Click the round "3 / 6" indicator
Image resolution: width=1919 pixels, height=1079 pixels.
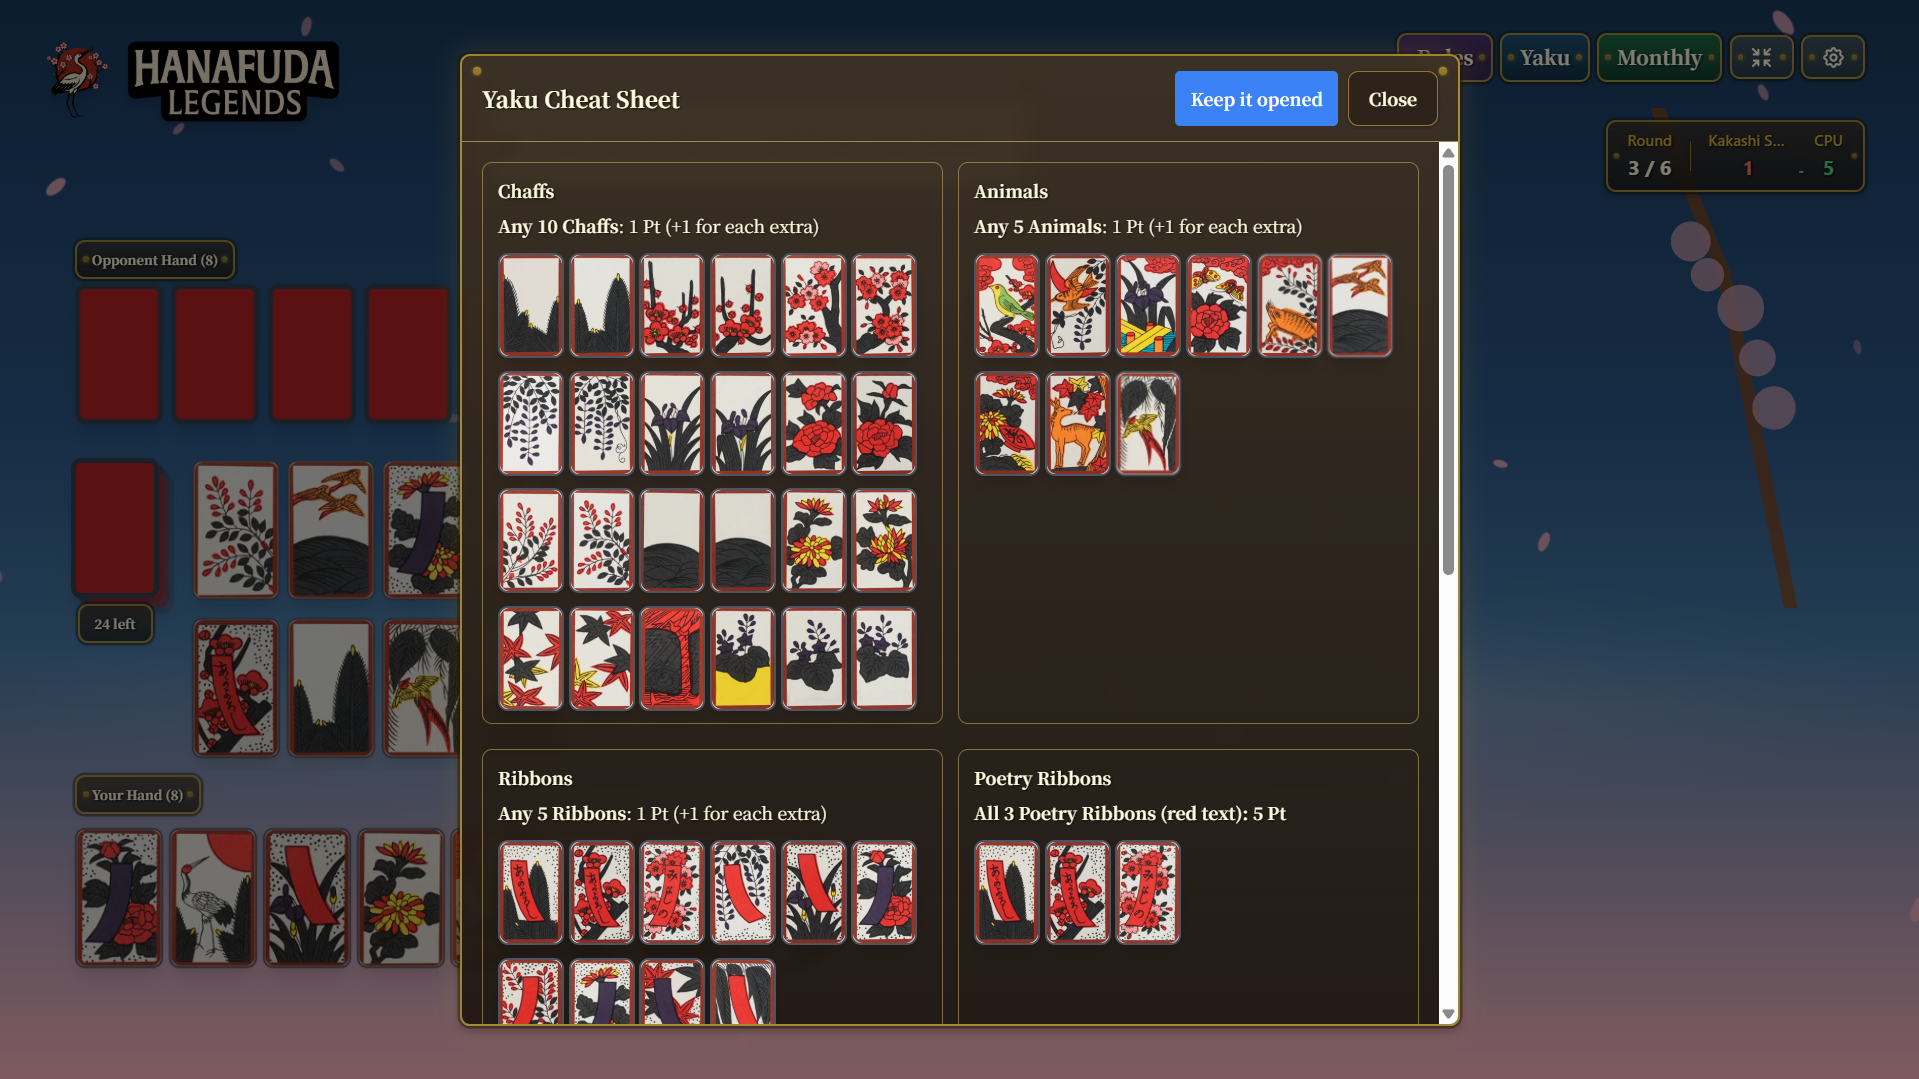pyautogui.click(x=1649, y=168)
